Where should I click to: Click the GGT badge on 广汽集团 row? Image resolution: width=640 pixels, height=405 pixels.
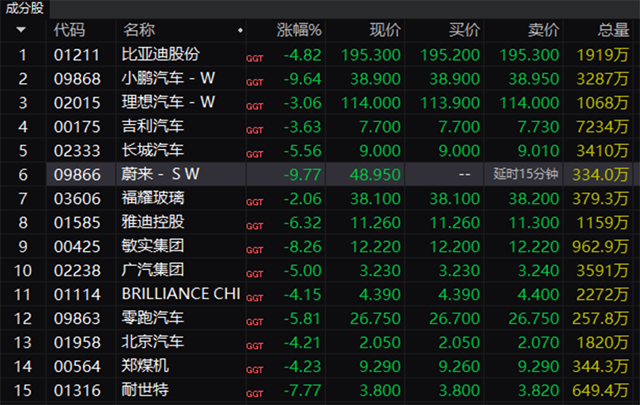tap(255, 274)
